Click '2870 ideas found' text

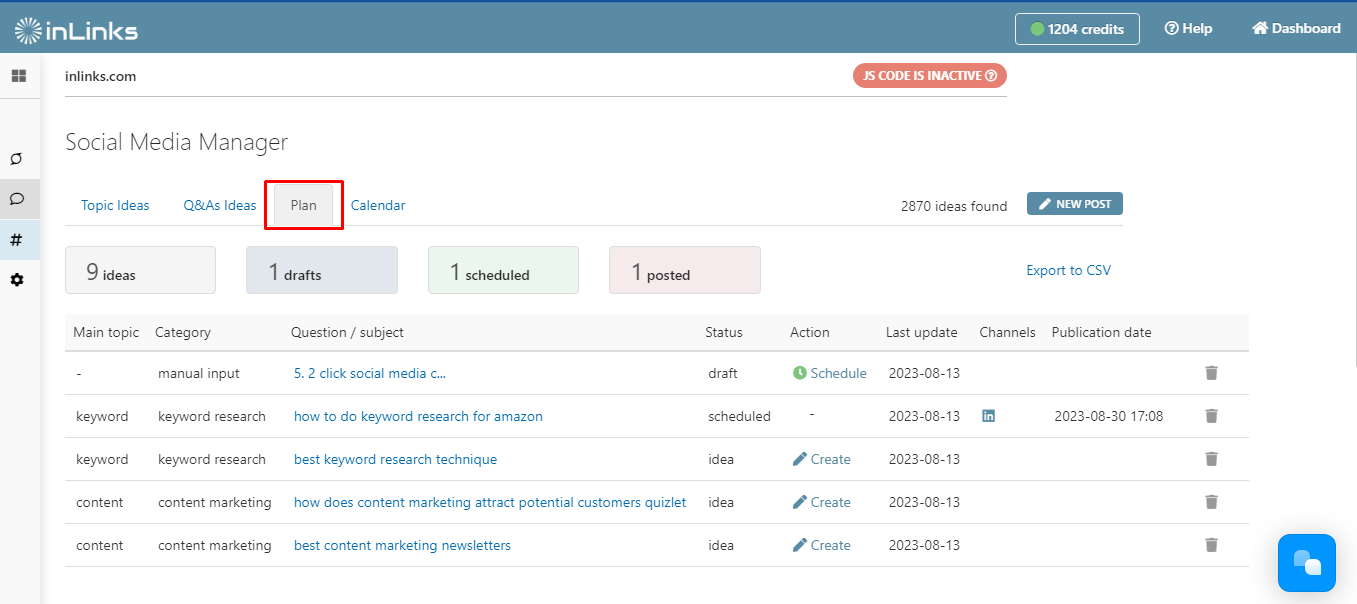954,206
